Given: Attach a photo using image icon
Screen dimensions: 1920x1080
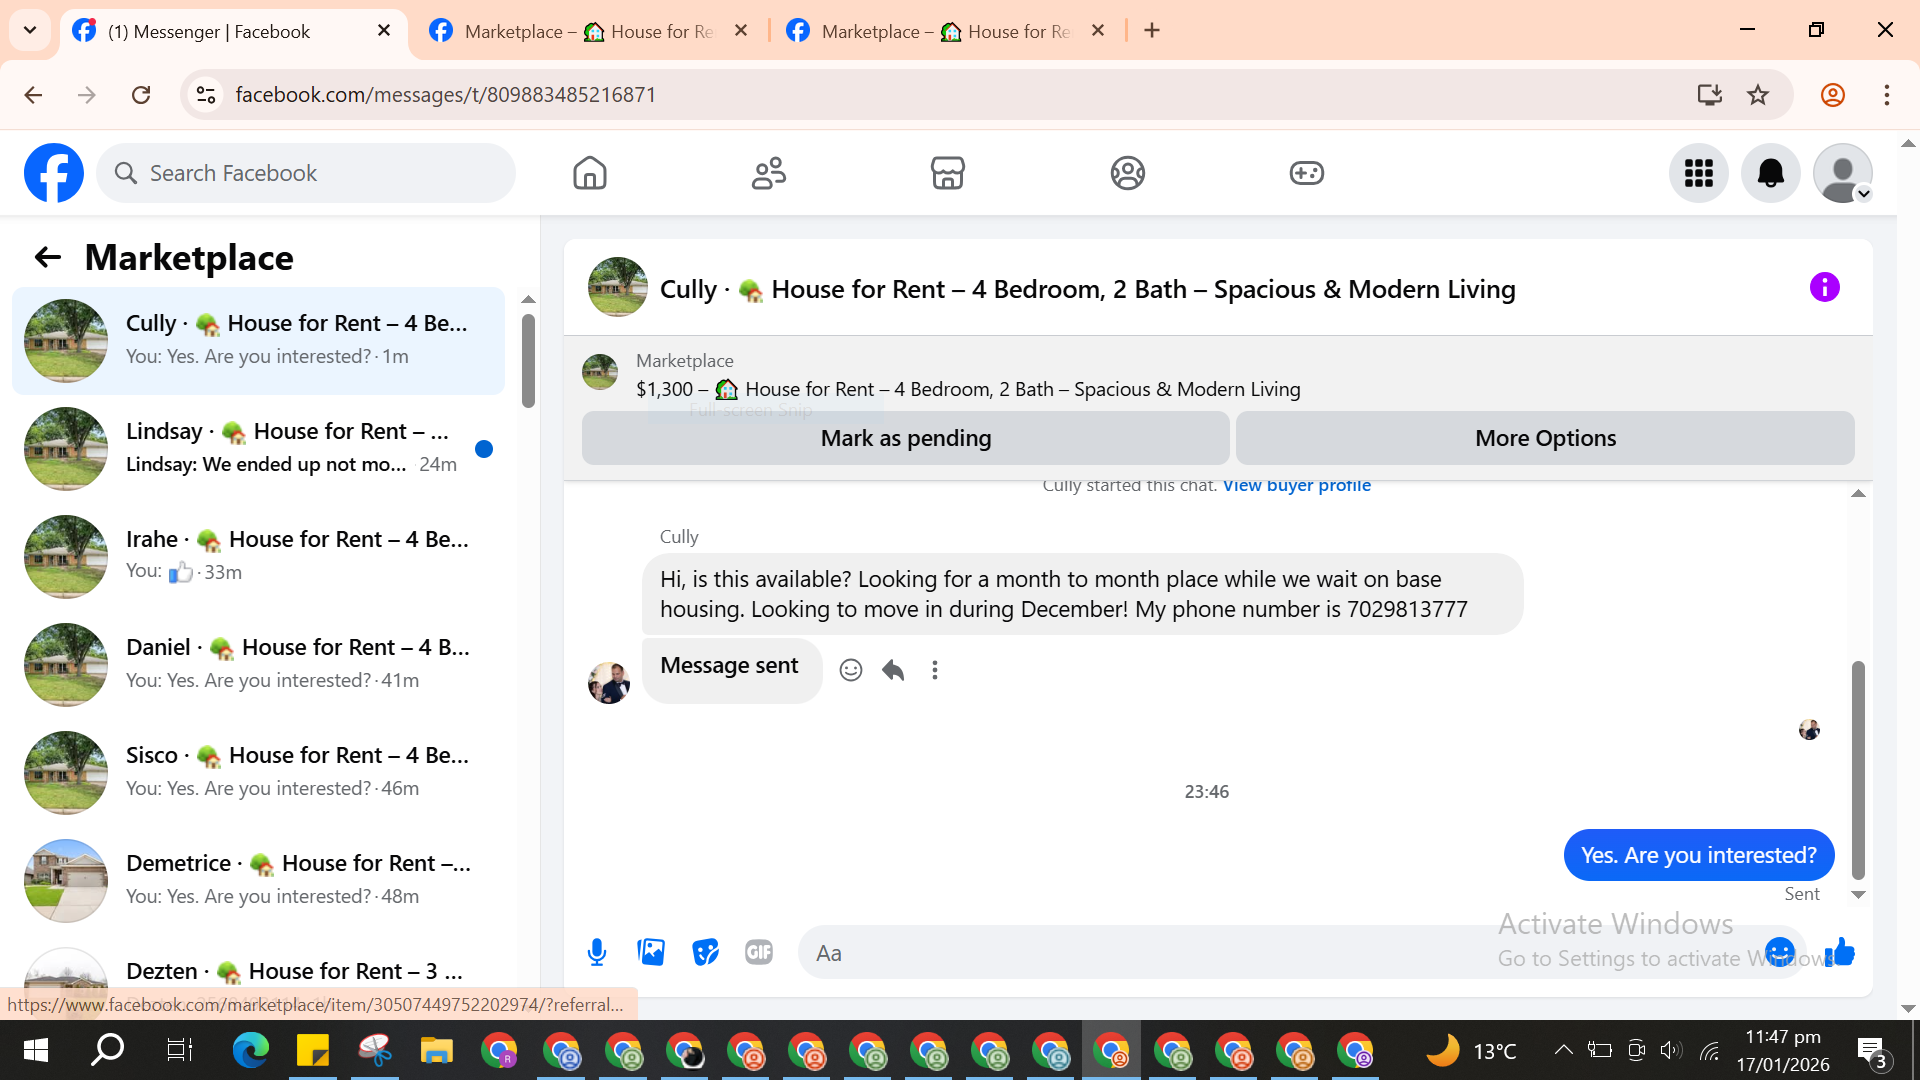Looking at the screenshot, I should pyautogui.click(x=651, y=952).
